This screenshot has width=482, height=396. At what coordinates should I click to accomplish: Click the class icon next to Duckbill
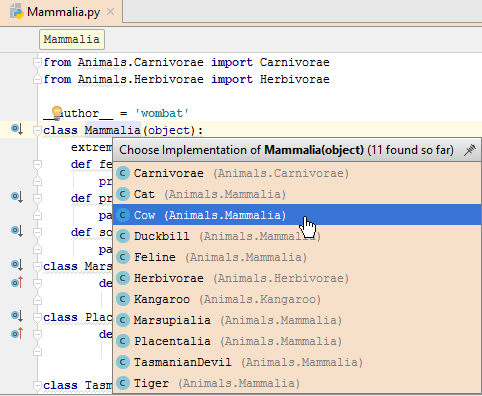pos(123,236)
